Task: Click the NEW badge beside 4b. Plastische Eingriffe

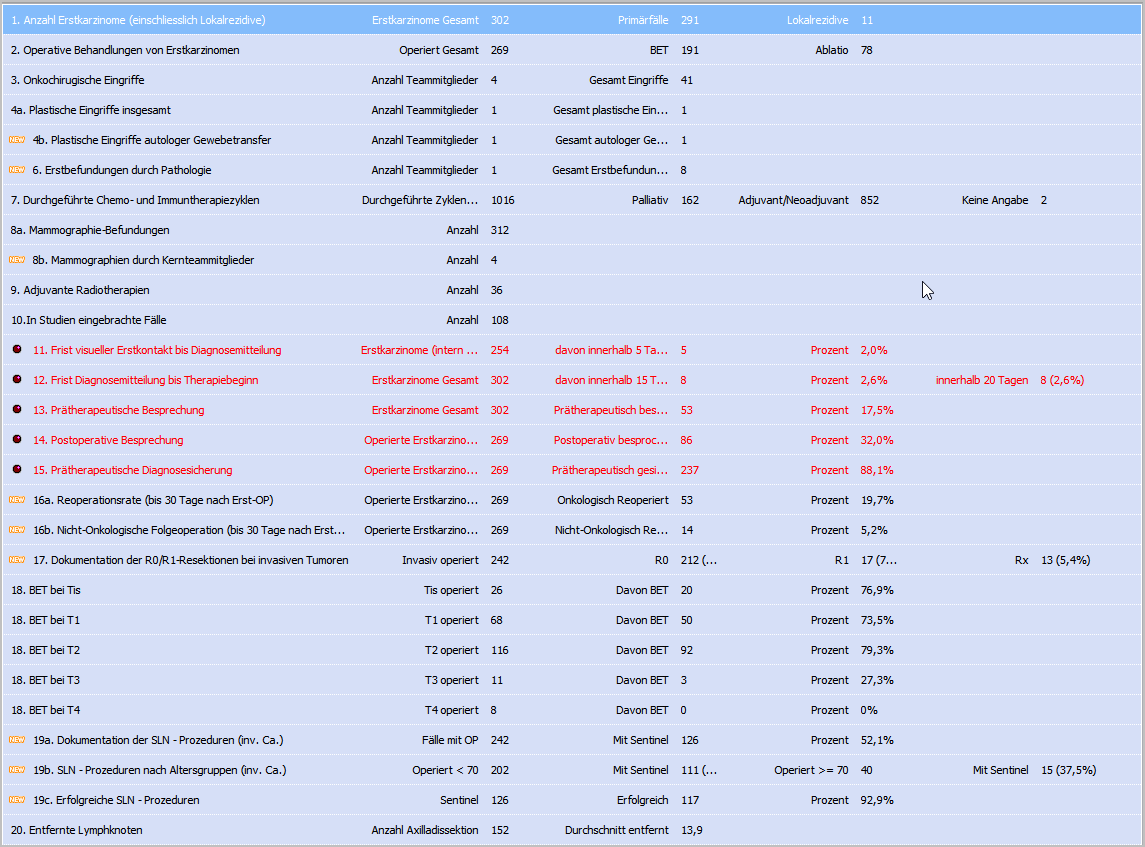Action: (17, 139)
